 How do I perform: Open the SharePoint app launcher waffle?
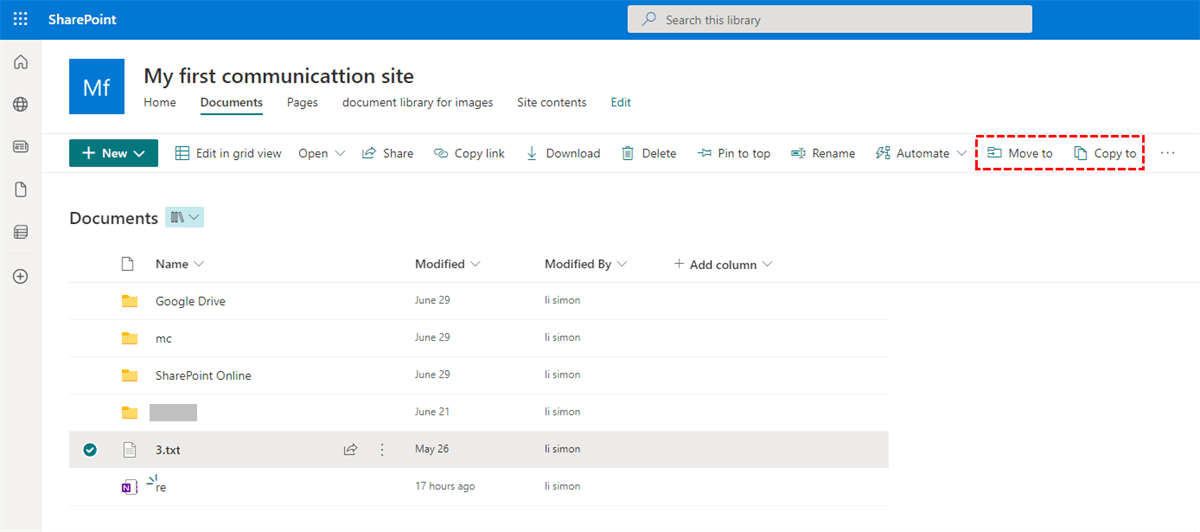(20, 20)
